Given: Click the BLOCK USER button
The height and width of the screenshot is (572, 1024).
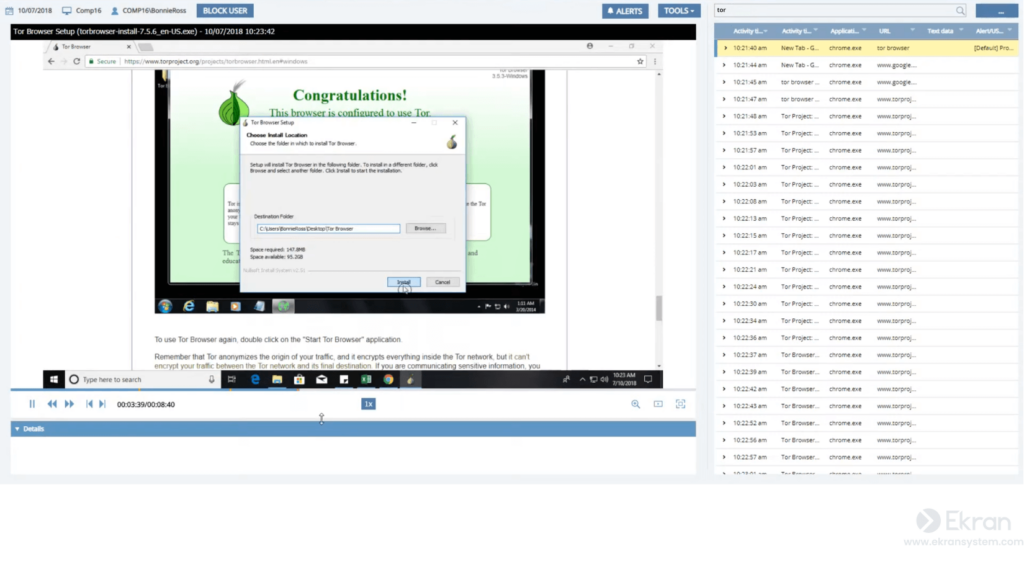Looking at the screenshot, I should (225, 10).
